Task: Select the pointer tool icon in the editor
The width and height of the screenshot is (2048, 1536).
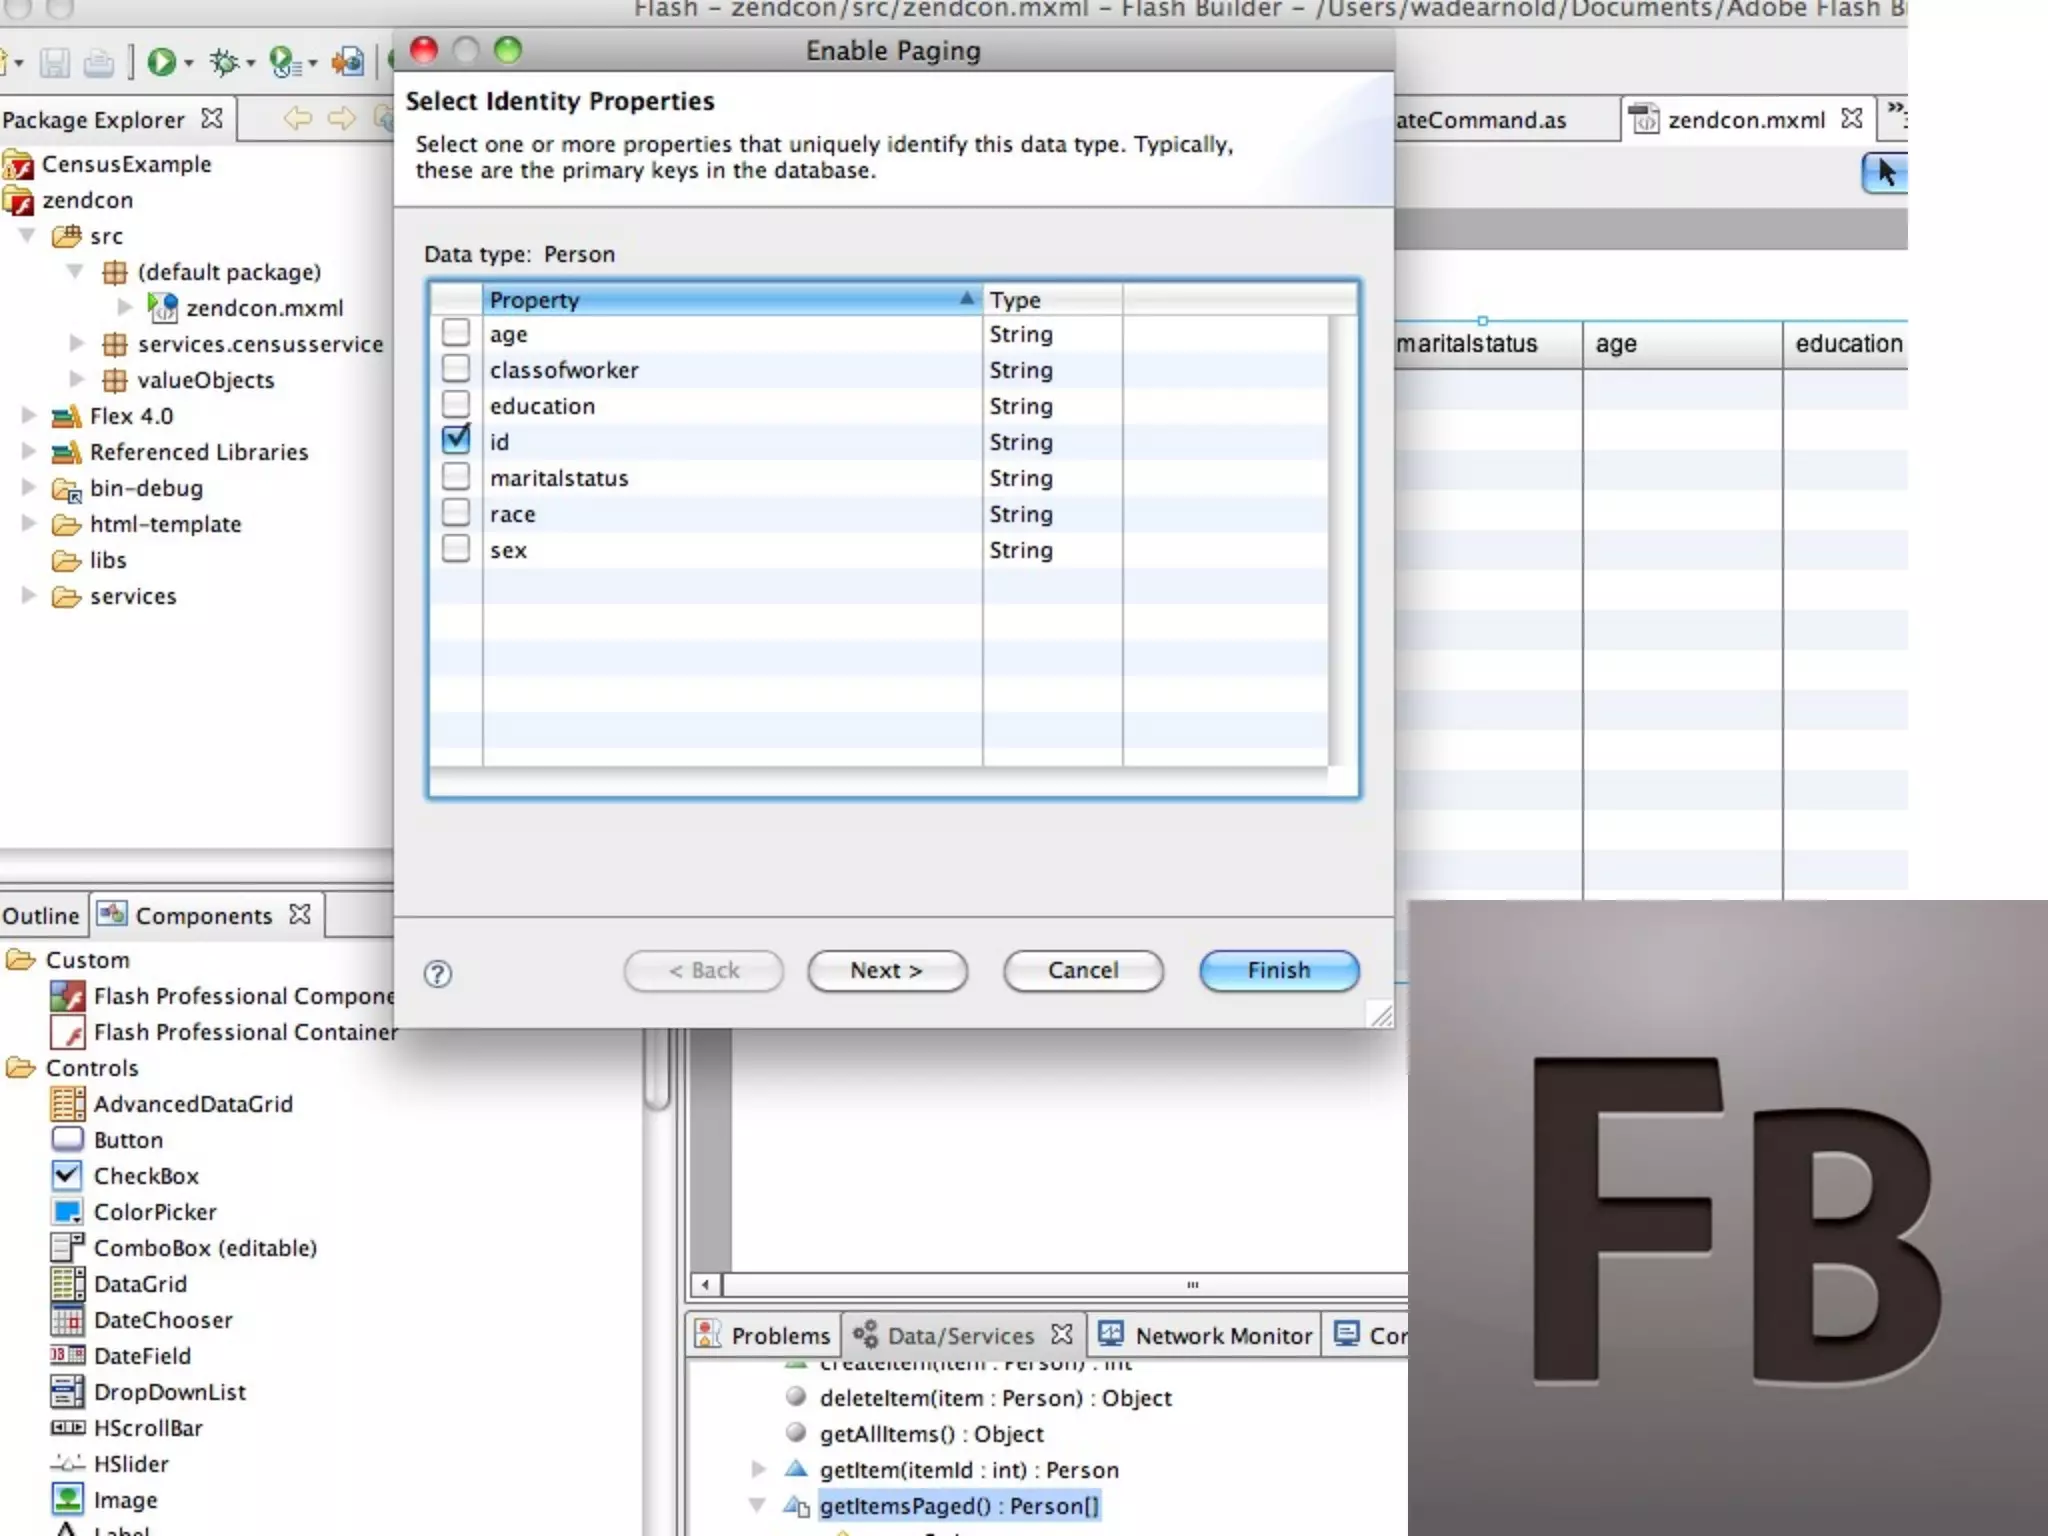Action: [1885, 173]
